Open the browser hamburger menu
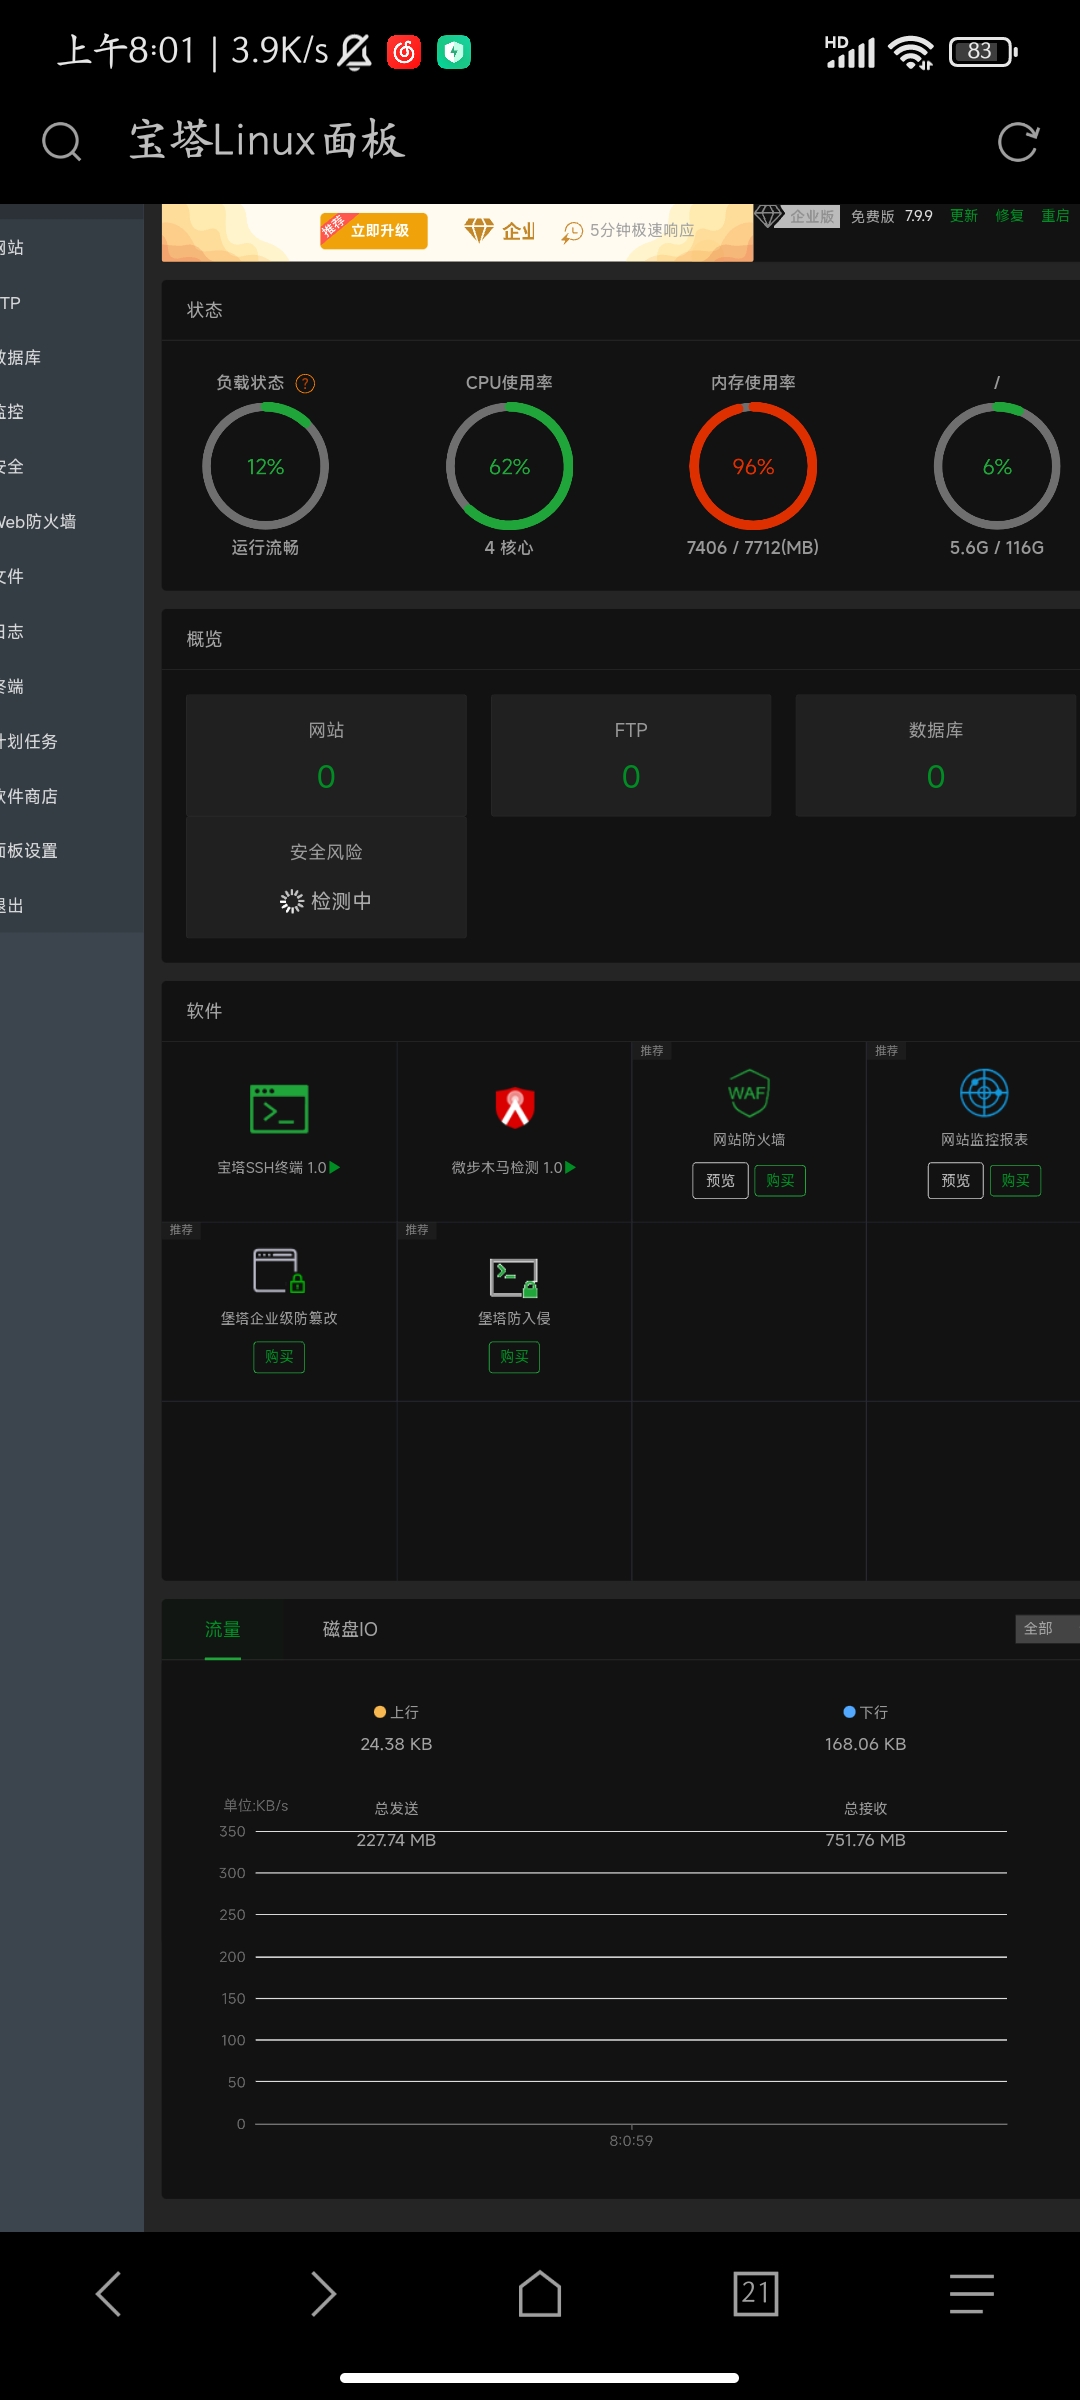The image size is (1080, 2400). (x=972, y=2293)
